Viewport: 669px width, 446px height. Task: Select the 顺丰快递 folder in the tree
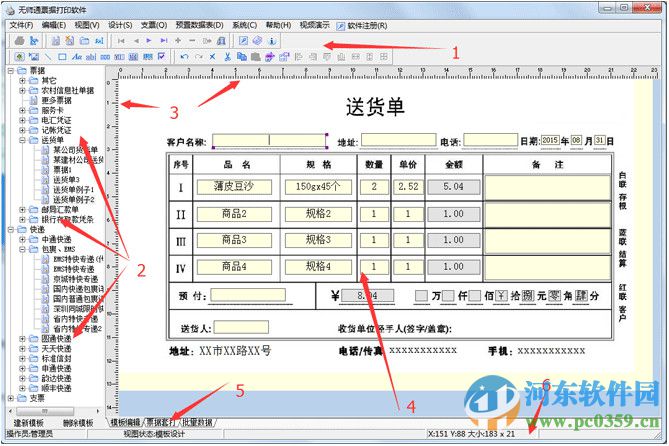pos(56,388)
